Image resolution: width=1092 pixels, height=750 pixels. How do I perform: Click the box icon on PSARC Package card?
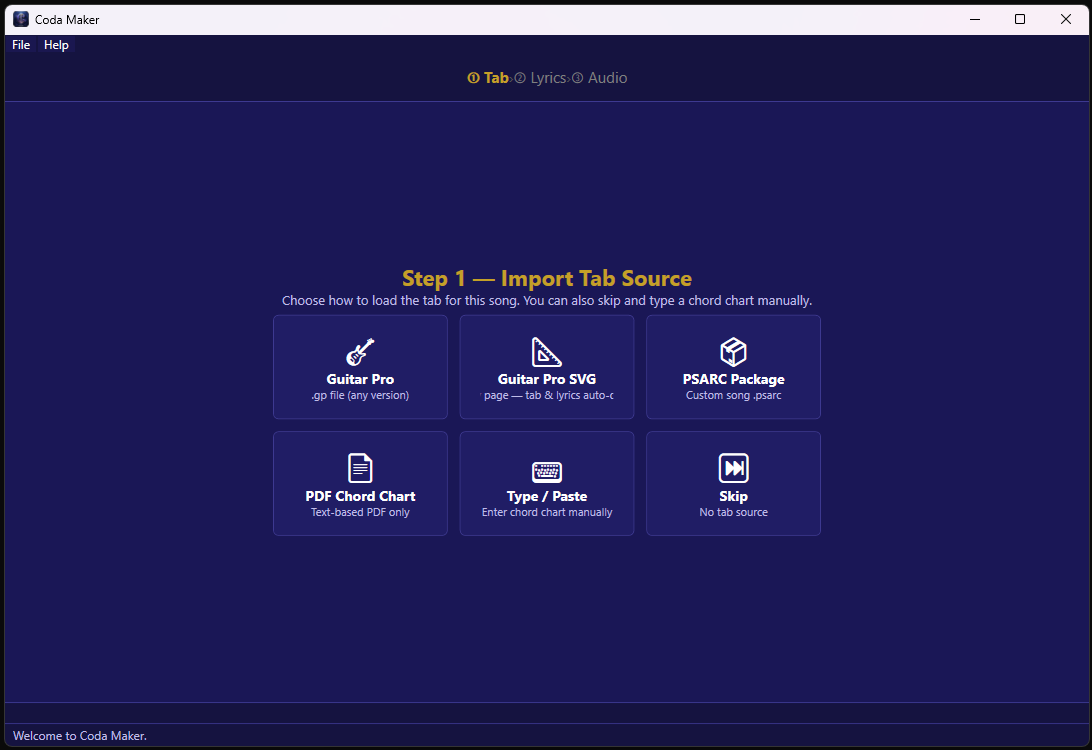tap(733, 352)
